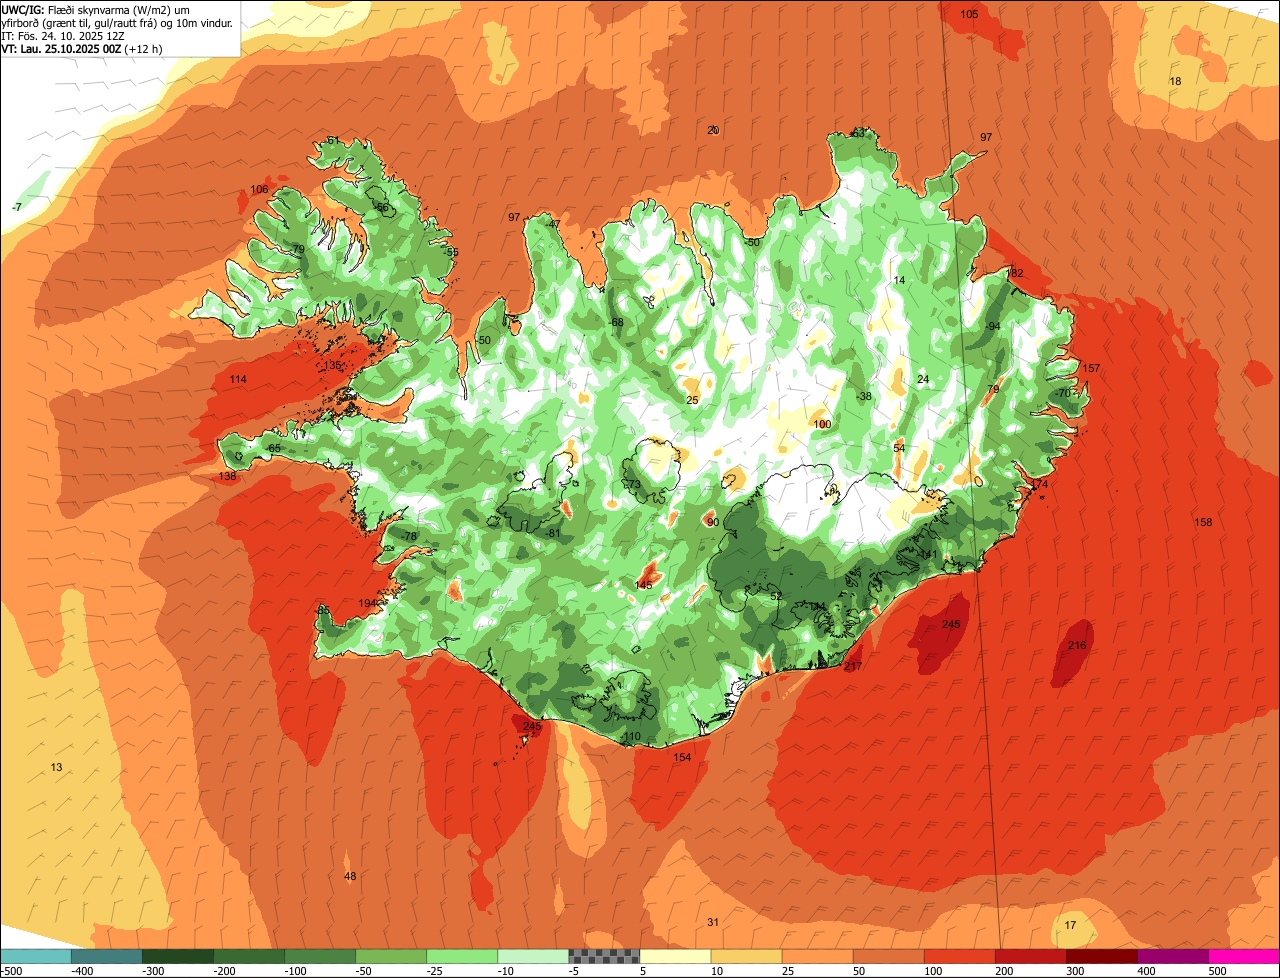1280x978 pixels.
Task: Pick the purple legend swatch between 400 and 500
Action: (x=1173, y=956)
